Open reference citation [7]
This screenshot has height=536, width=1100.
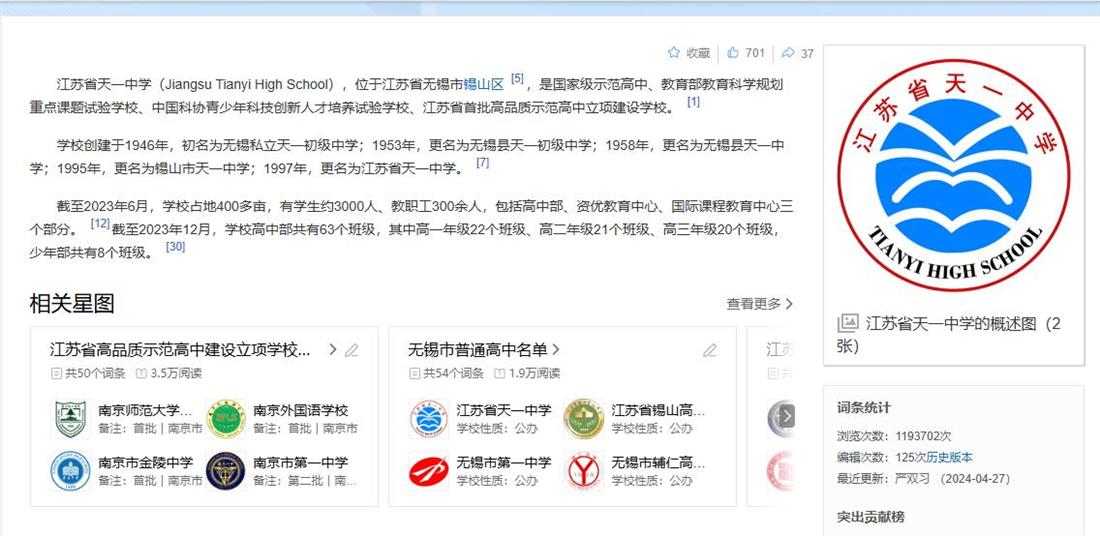483,163
